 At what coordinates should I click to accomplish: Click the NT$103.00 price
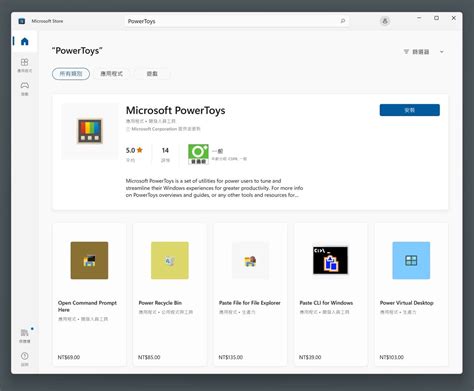tap(392, 357)
